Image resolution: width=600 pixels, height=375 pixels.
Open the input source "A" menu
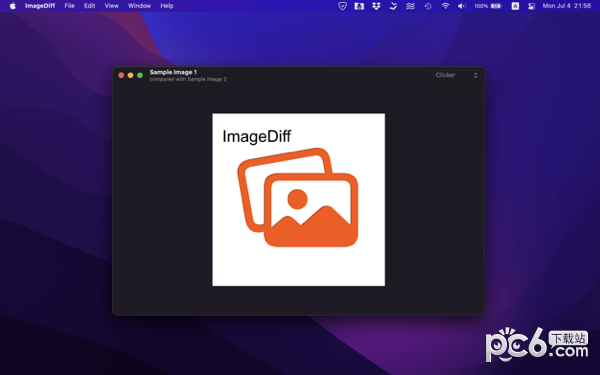515,6
